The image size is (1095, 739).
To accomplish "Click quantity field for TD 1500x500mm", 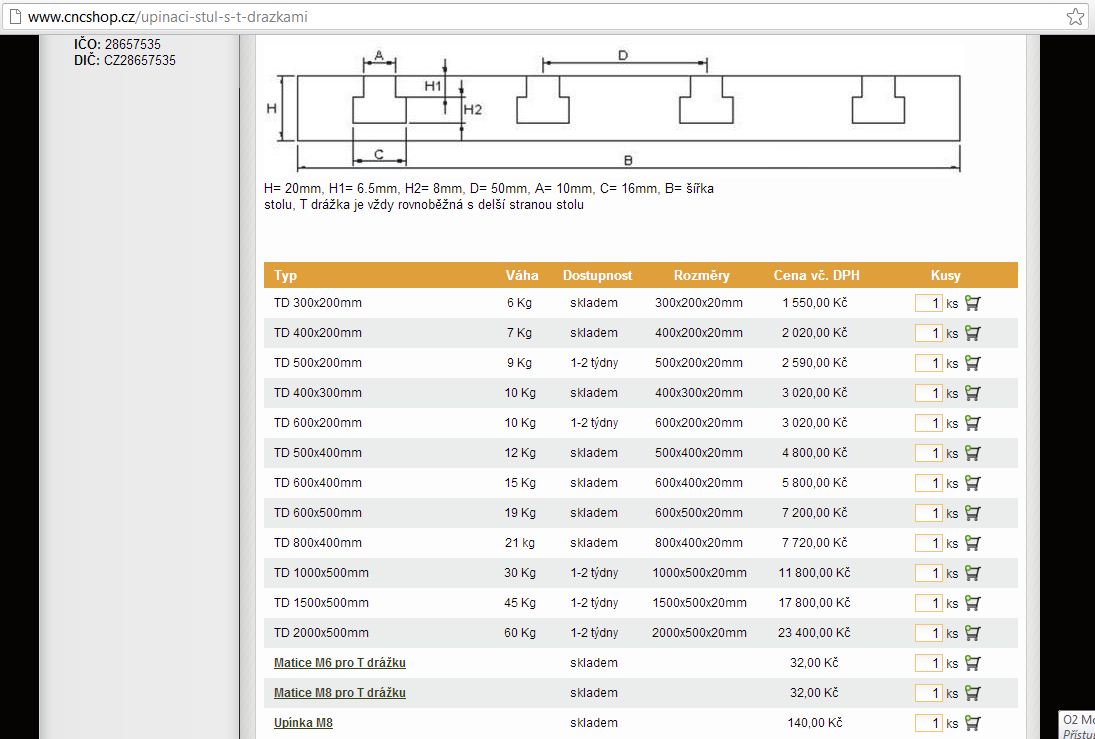I will coord(929,603).
